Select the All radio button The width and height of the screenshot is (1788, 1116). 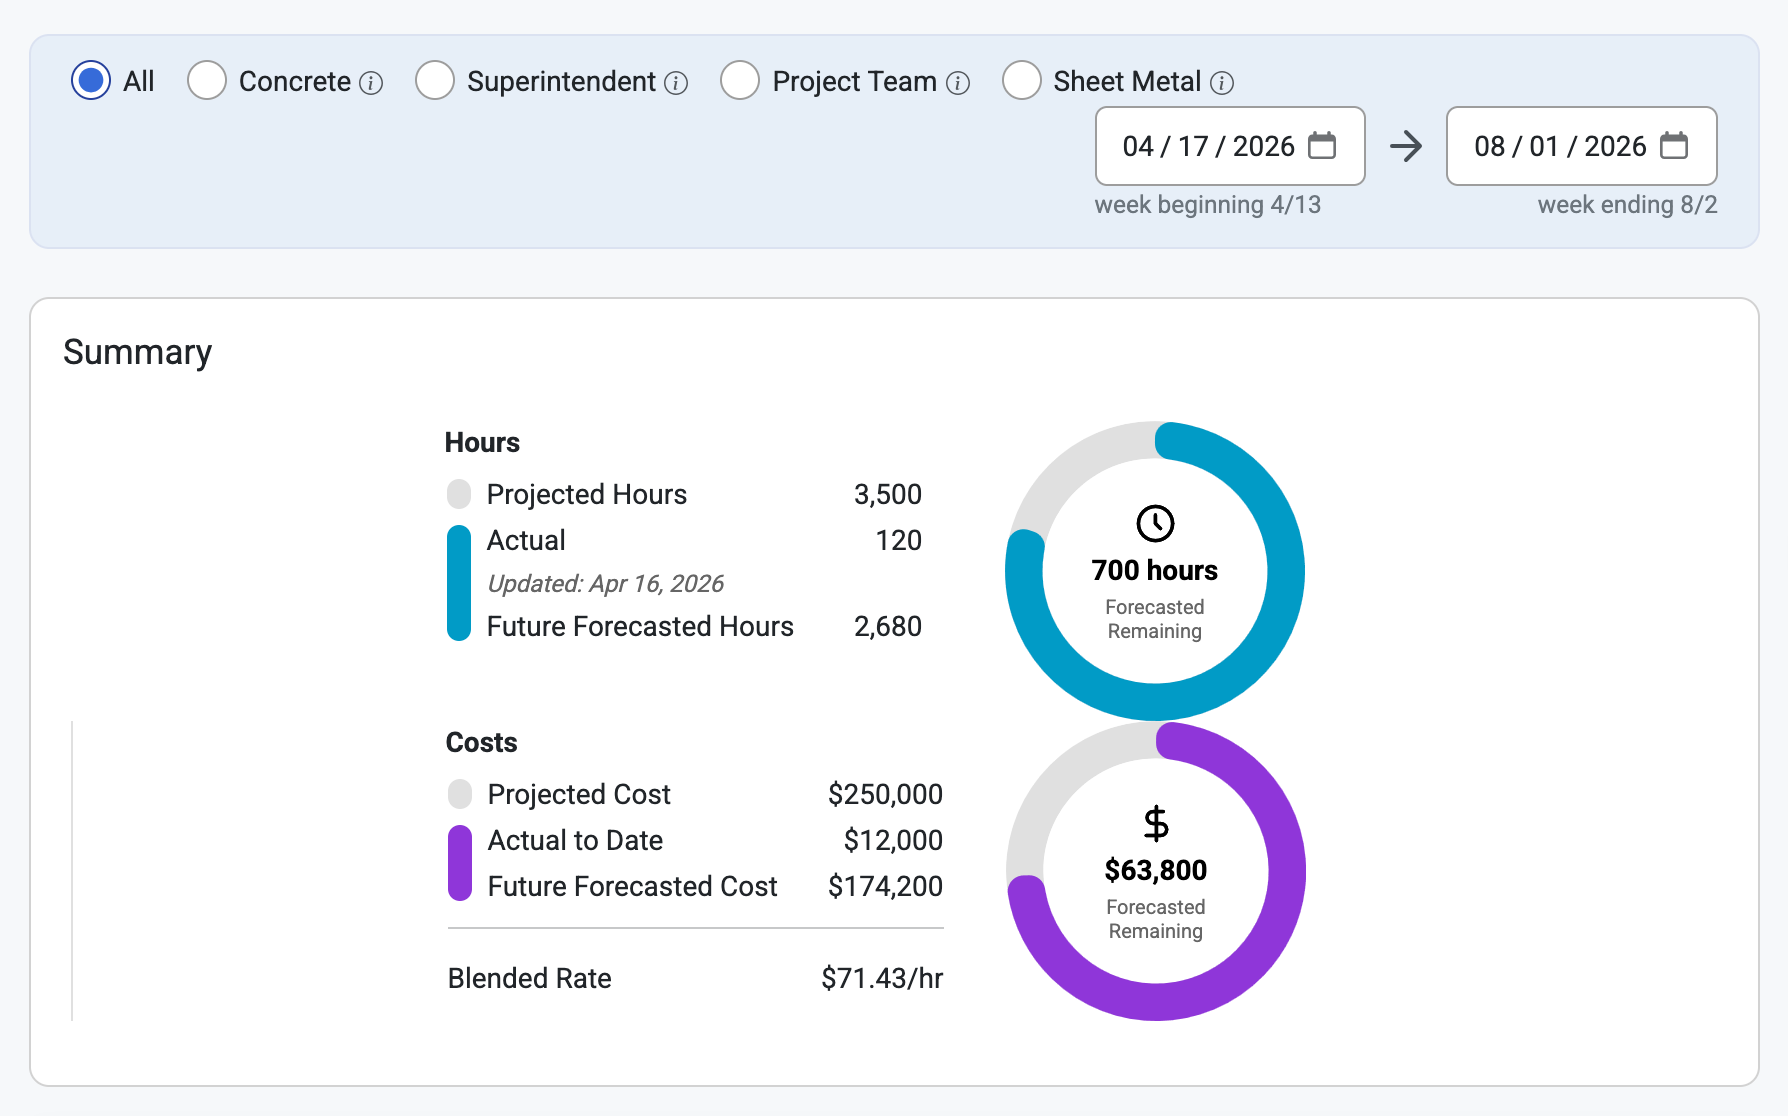pyautogui.click(x=91, y=80)
